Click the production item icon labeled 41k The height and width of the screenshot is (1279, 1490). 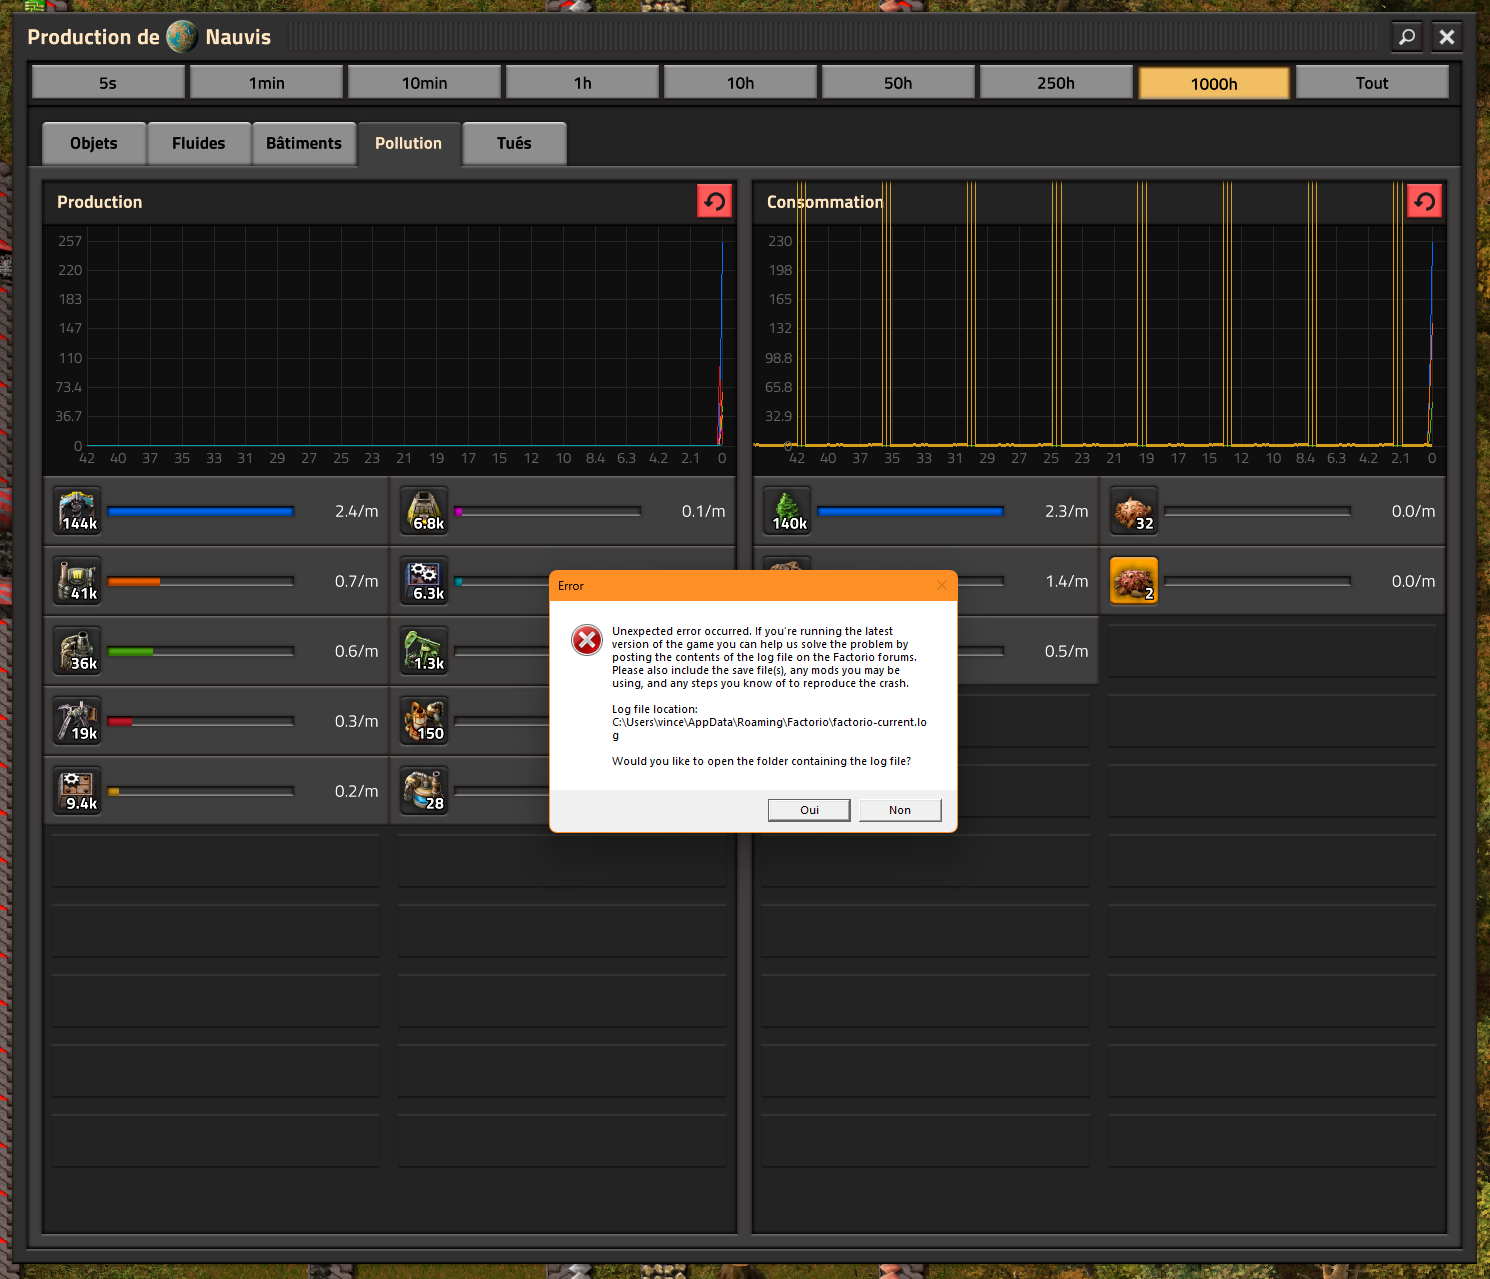point(78,581)
